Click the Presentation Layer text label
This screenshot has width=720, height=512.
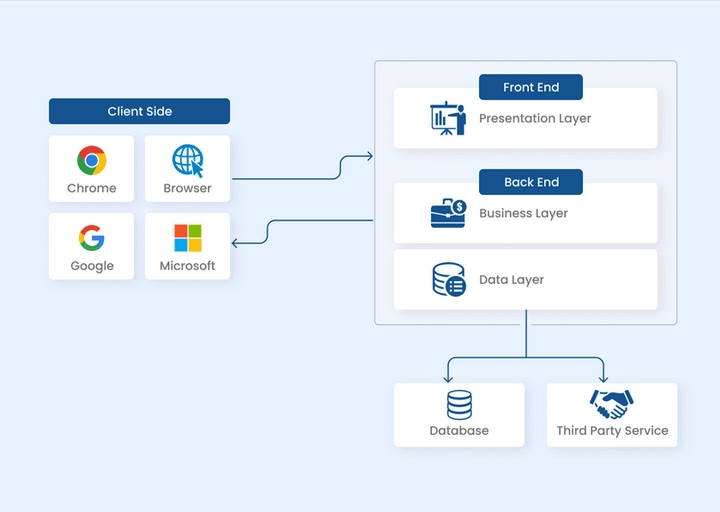coord(535,118)
